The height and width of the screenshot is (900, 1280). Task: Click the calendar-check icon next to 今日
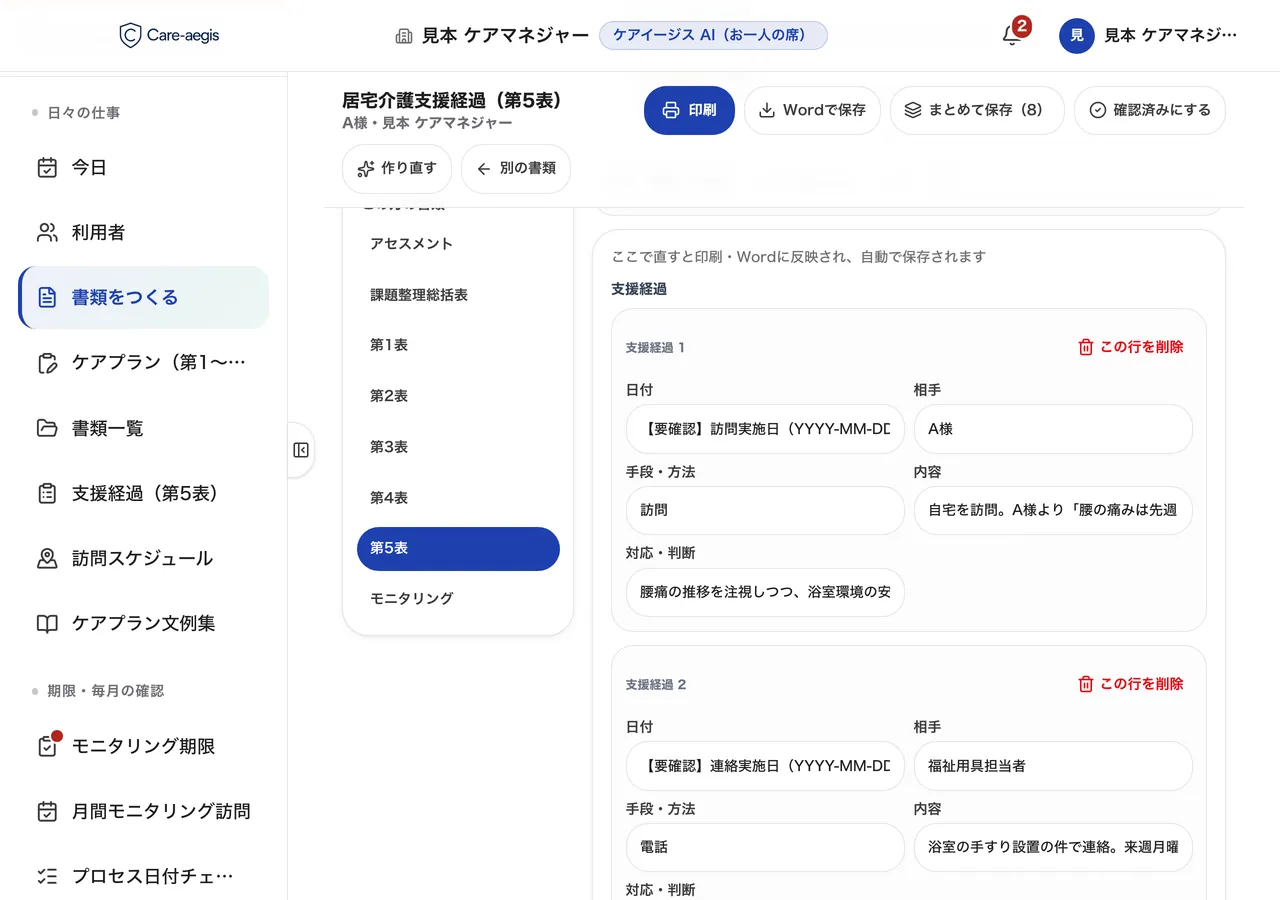pos(47,168)
